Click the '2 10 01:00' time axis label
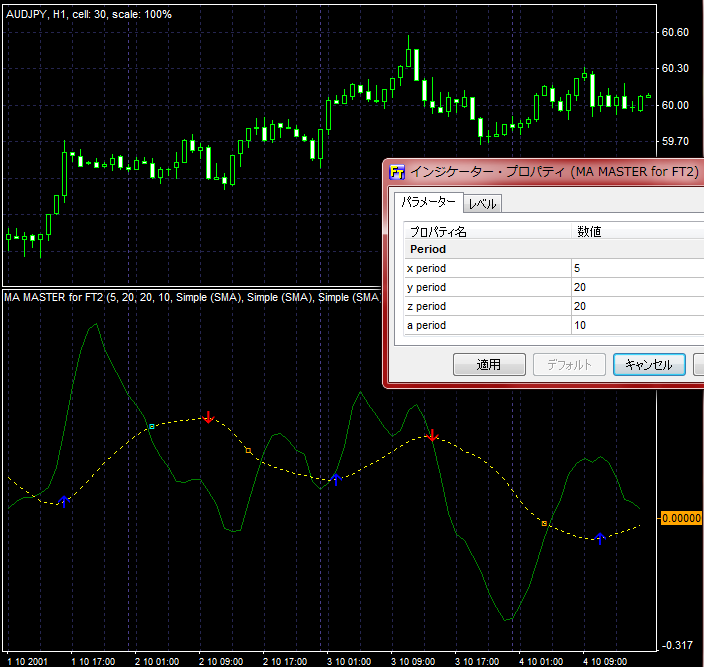This screenshot has height=667, width=704. tap(157, 662)
